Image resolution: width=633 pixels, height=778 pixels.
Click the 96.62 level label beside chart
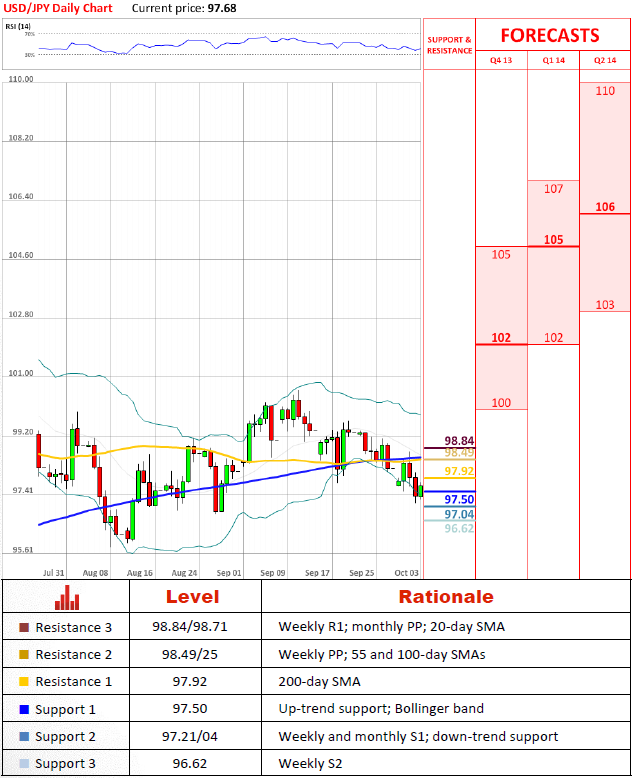click(459, 528)
